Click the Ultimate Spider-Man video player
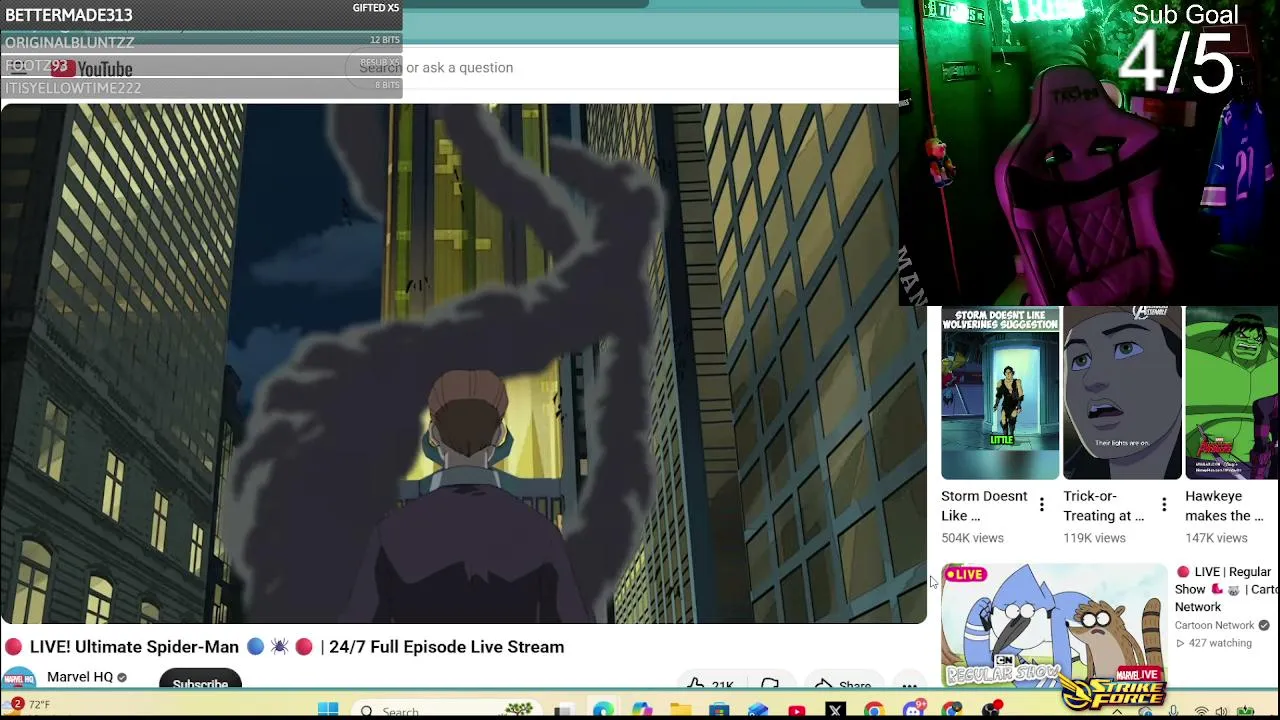The height and width of the screenshot is (720, 1280). pos(463,363)
